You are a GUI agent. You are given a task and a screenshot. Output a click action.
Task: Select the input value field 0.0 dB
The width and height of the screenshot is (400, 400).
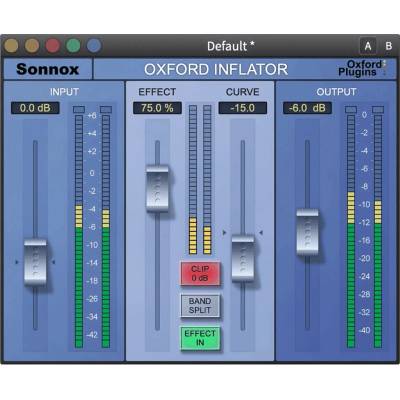(x=35, y=108)
